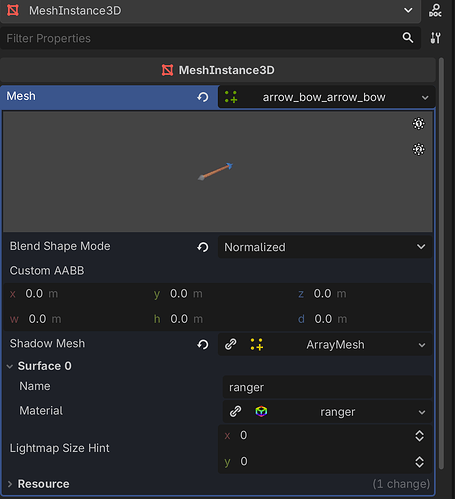455x499 pixels.
Task: Click the arrow_bow_arrow_bow mesh resource button
Action: [x=324, y=97]
